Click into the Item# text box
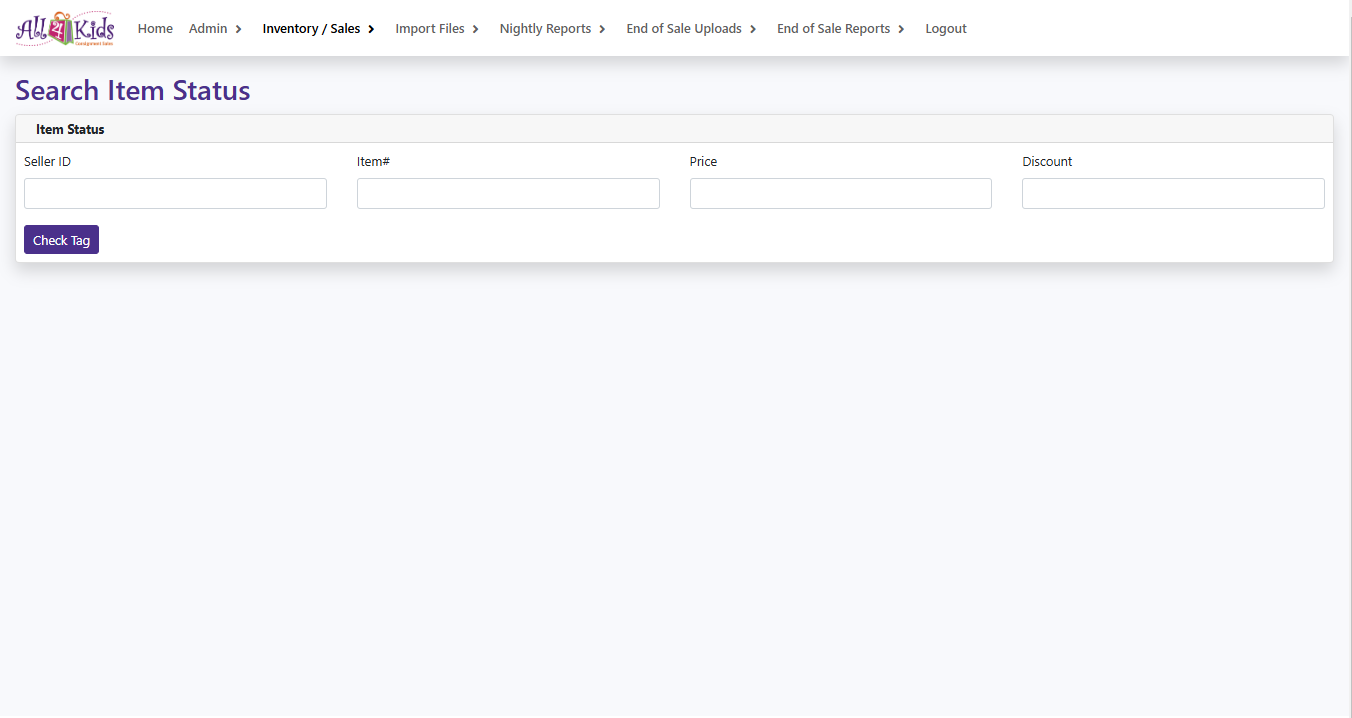 coord(508,193)
